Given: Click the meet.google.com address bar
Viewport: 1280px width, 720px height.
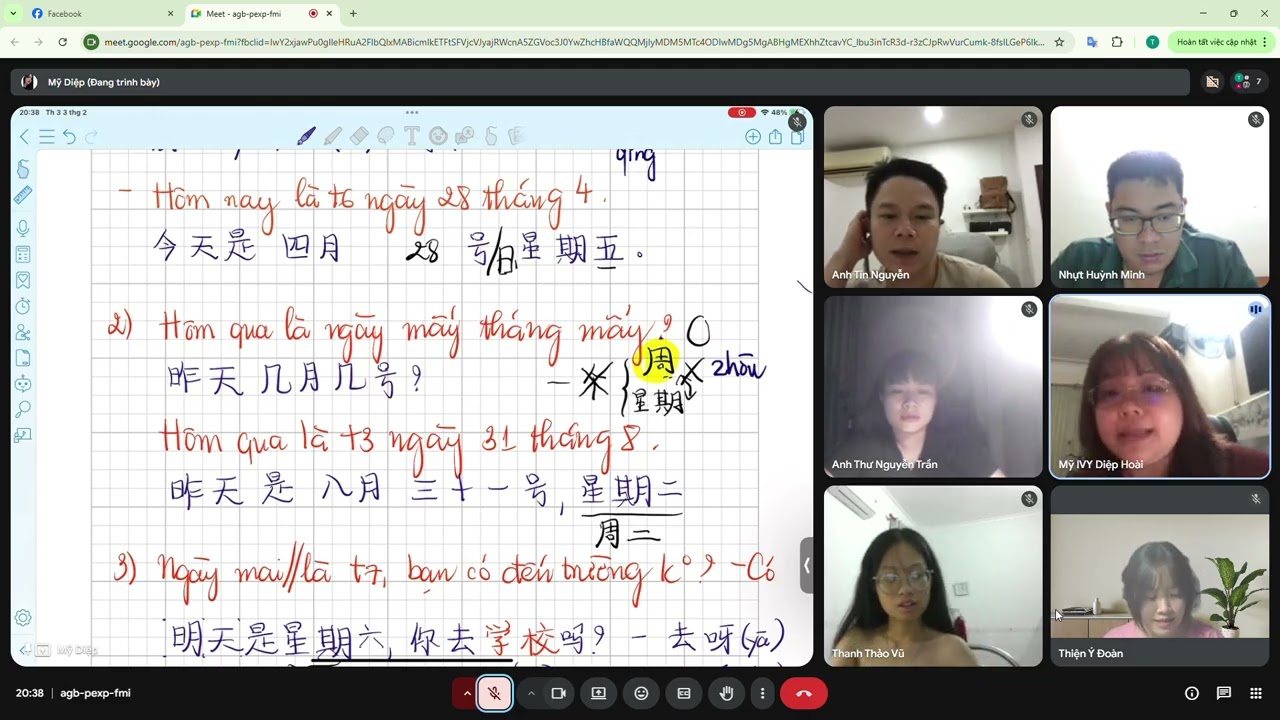Looking at the screenshot, I should point(575,42).
